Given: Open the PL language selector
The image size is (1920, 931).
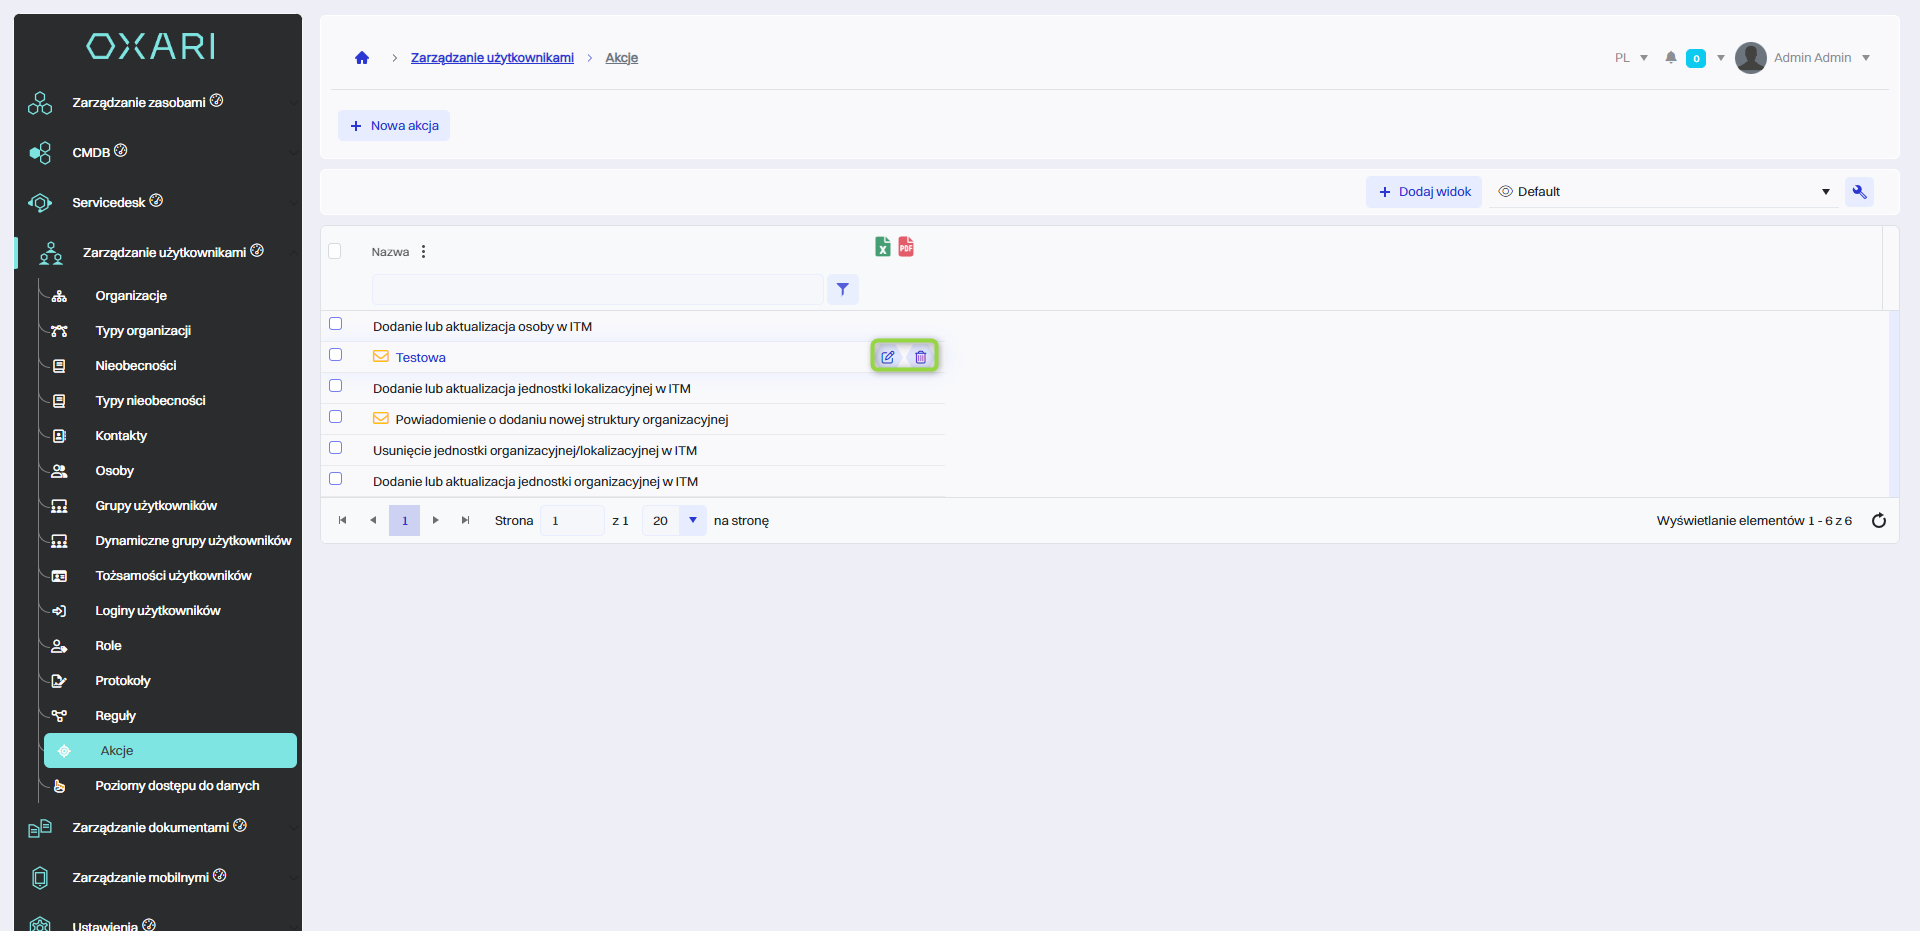Looking at the screenshot, I should pyautogui.click(x=1630, y=58).
